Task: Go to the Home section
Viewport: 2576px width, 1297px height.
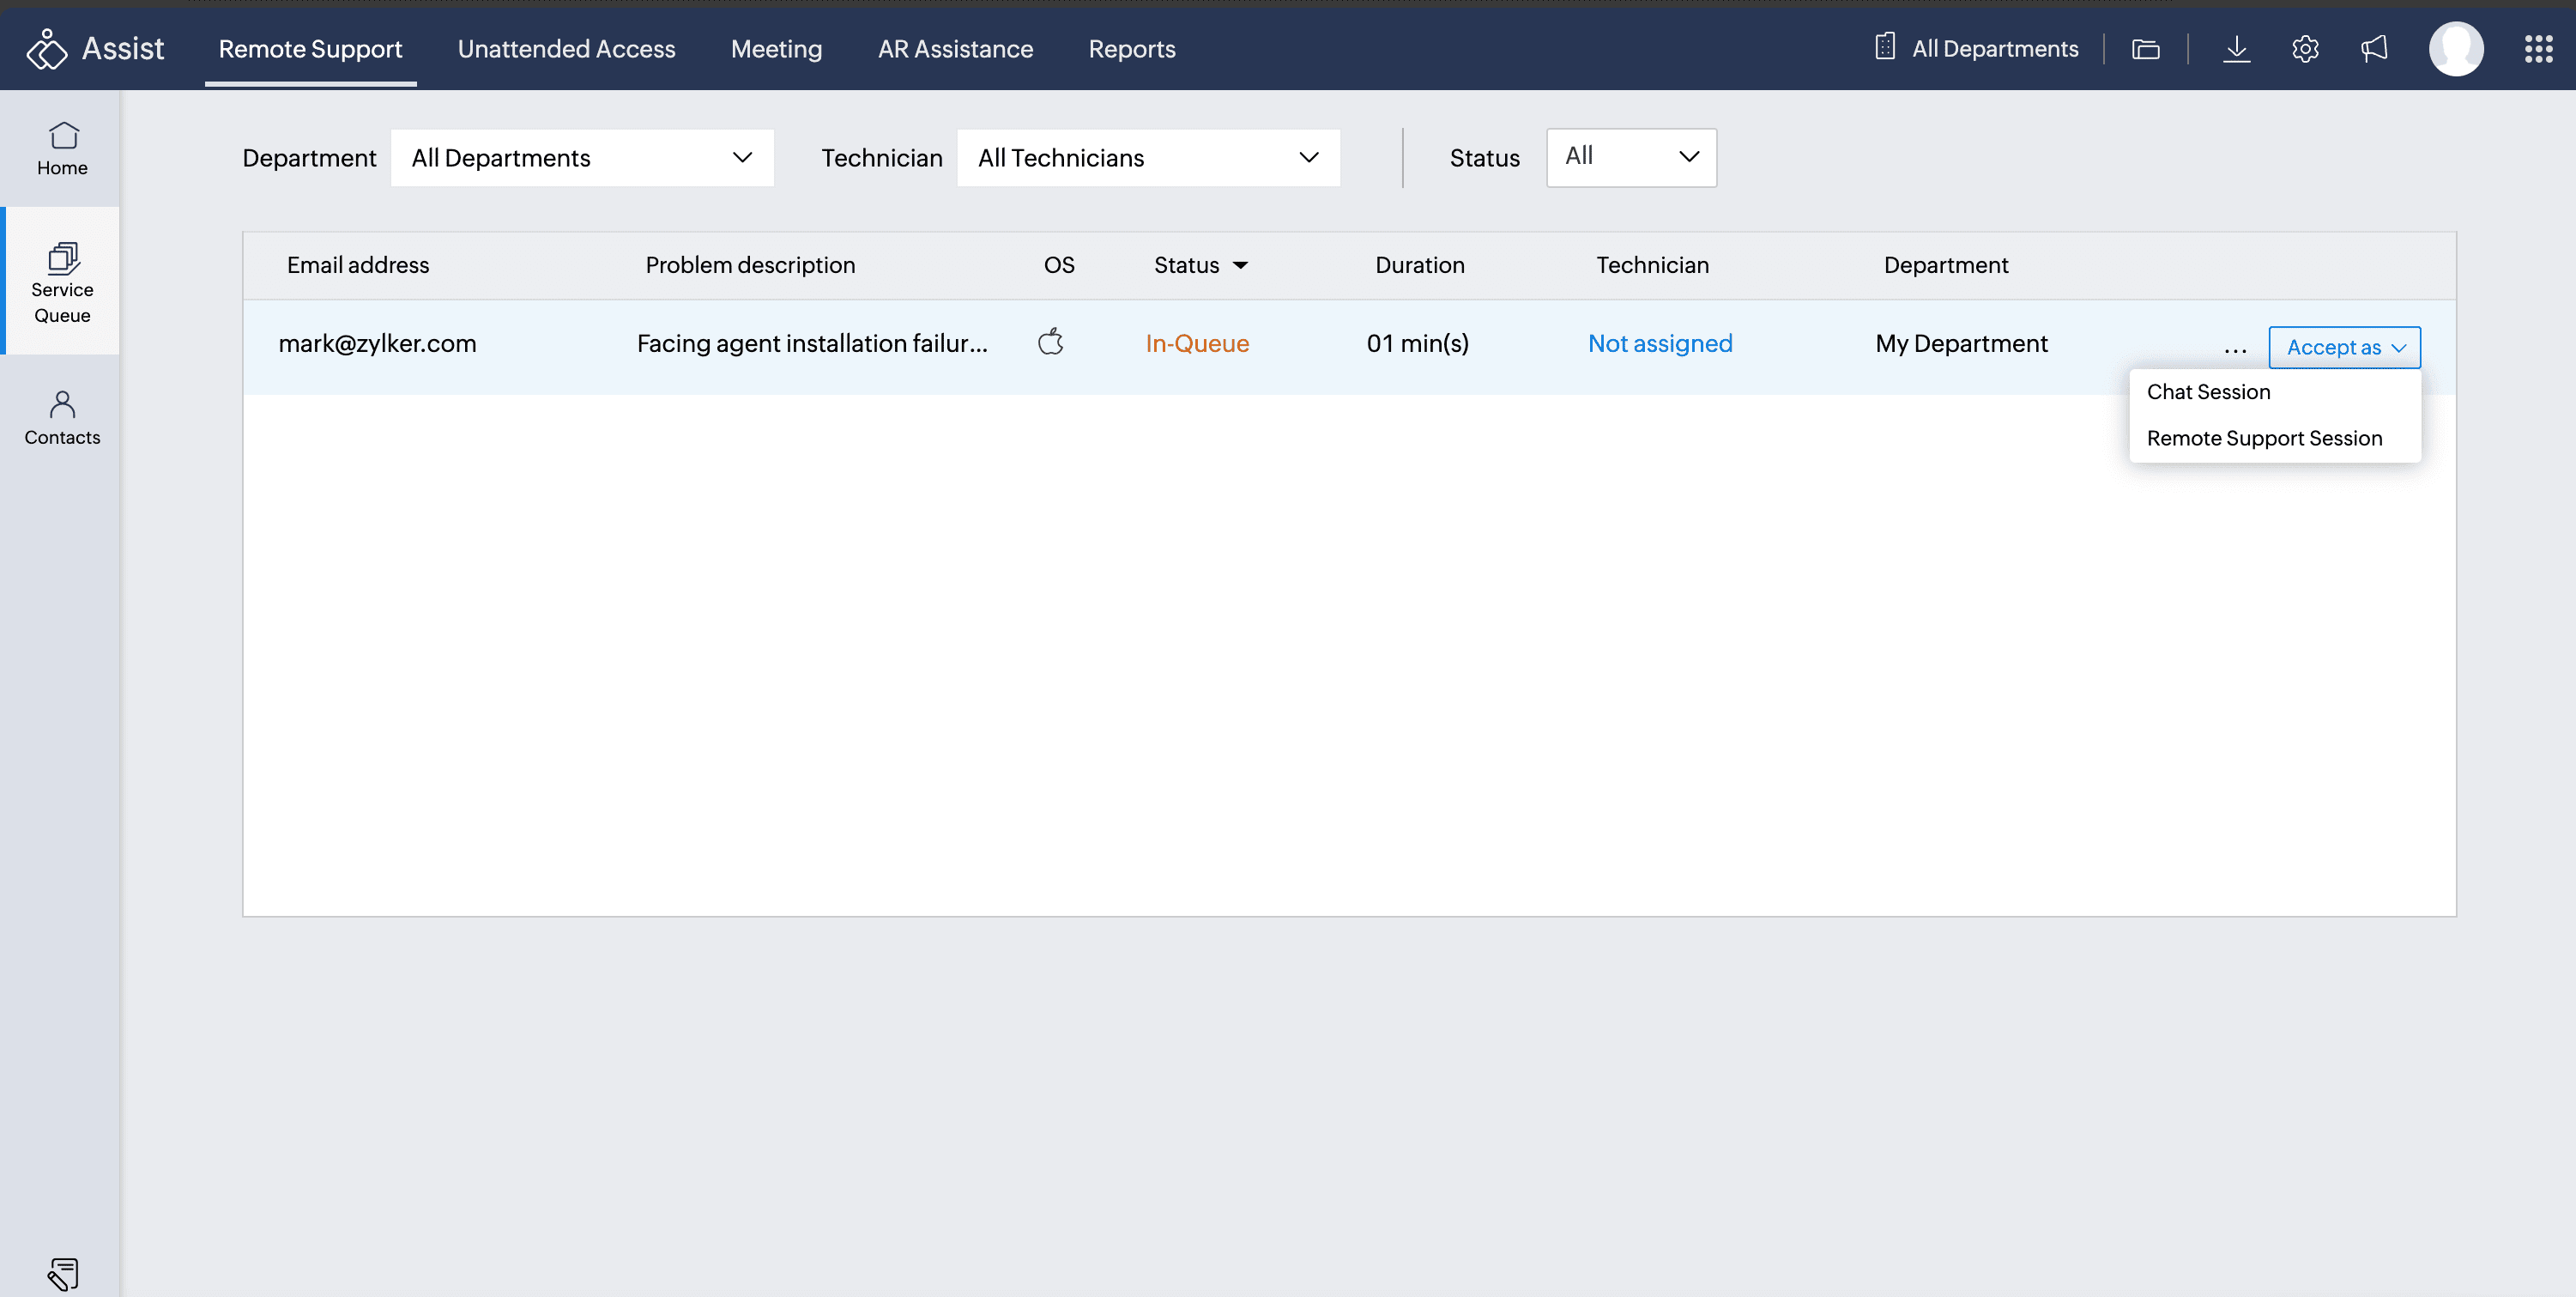Action: pos(62,148)
